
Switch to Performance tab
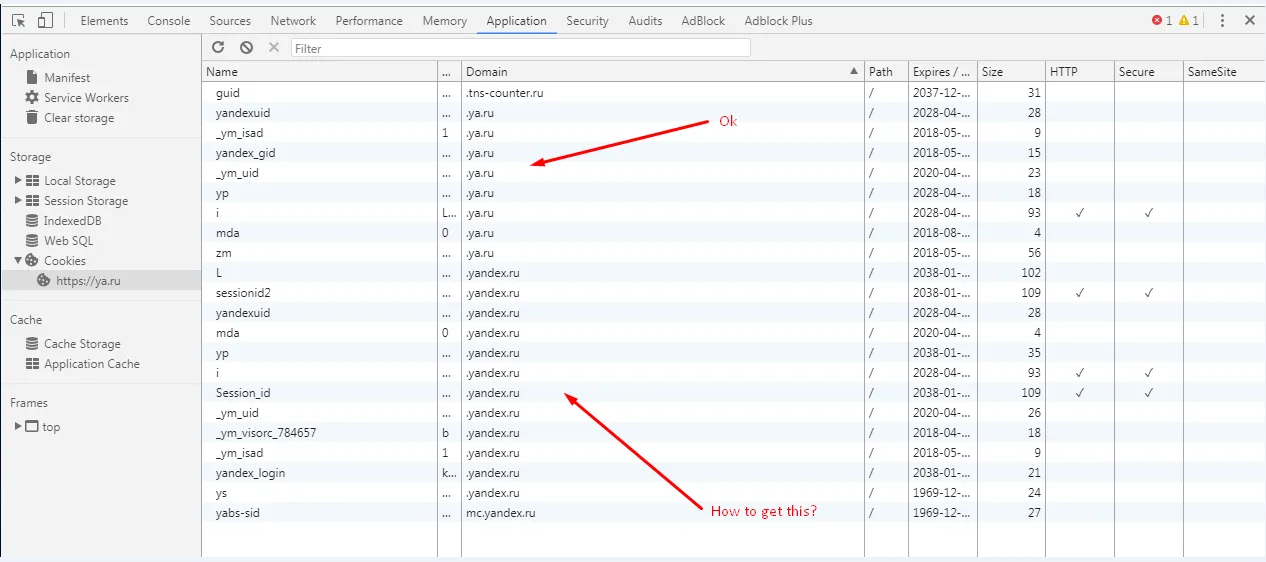coord(371,20)
